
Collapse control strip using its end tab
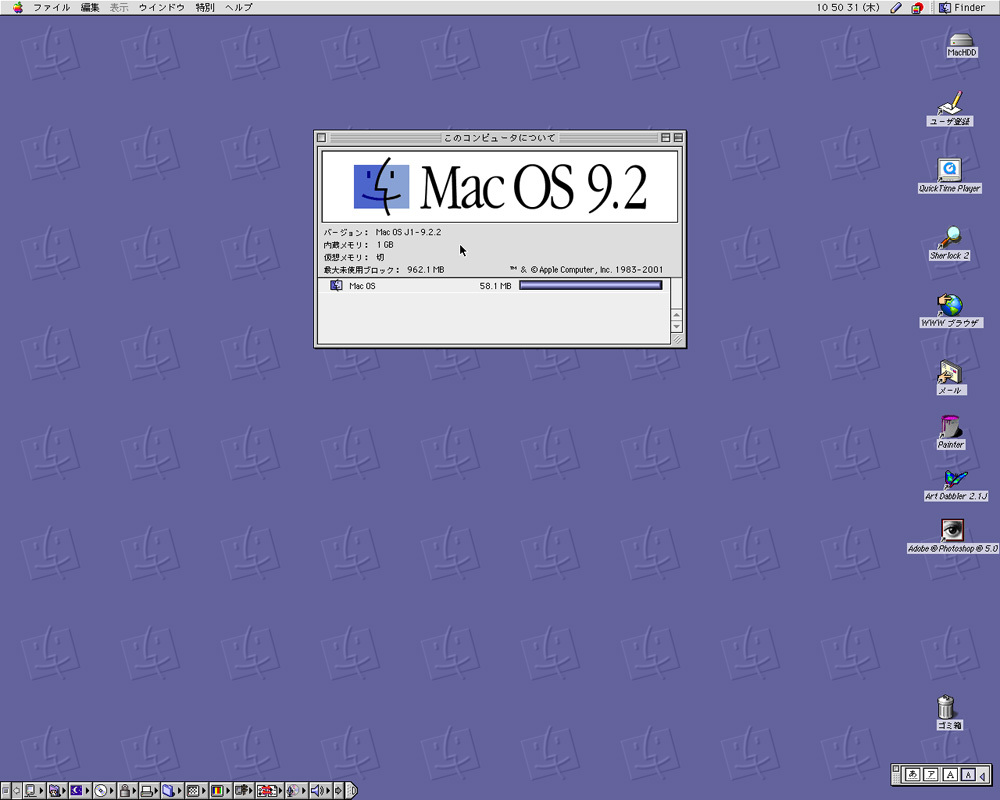coord(352,790)
